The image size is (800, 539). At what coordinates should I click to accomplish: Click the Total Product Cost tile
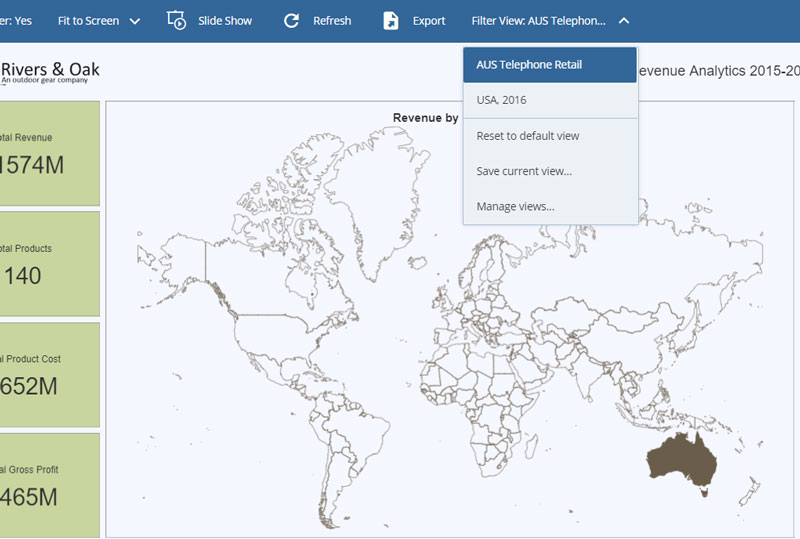point(50,375)
